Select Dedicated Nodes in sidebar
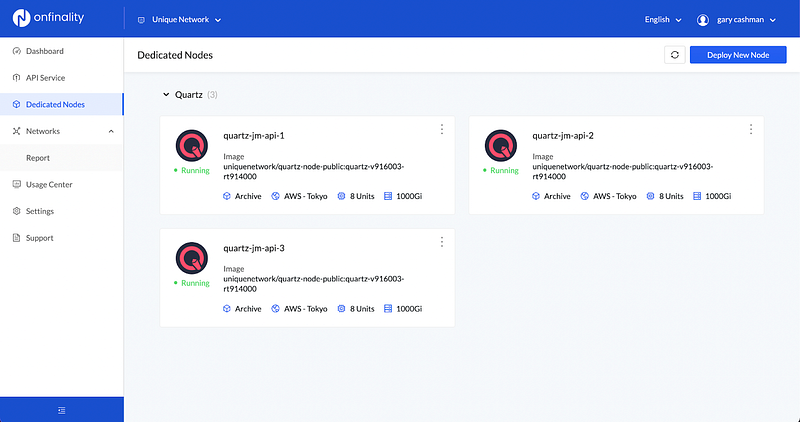800x422 pixels. coord(61,104)
